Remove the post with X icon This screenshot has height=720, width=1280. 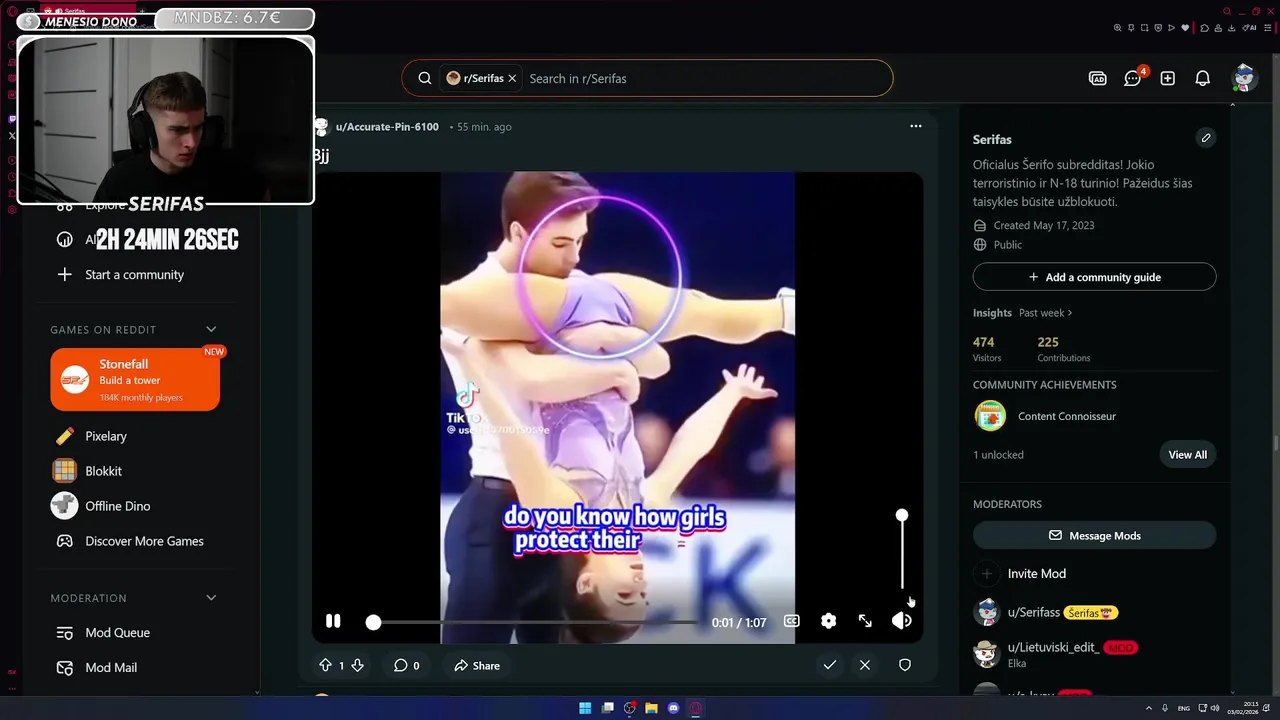(x=865, y=665)
